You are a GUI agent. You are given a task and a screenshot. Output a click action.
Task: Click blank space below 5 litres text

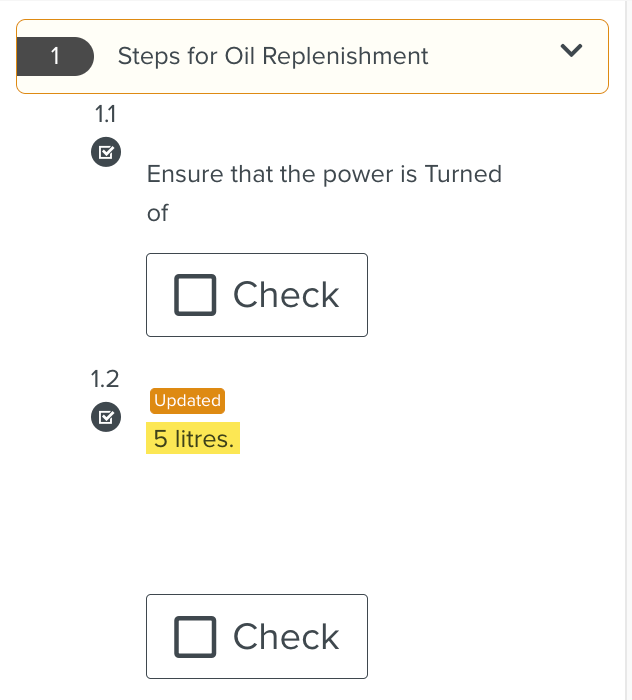point(300,520)
